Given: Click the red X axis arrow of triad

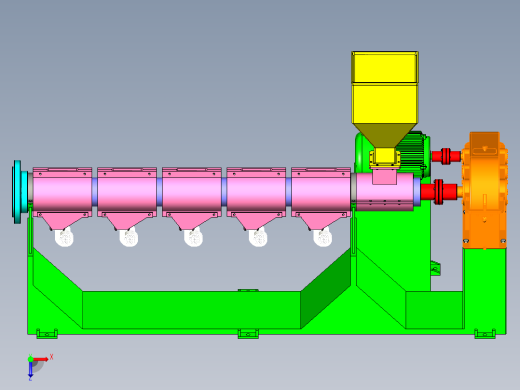Looking at the screenshot, I should click(x=41, y=359).
